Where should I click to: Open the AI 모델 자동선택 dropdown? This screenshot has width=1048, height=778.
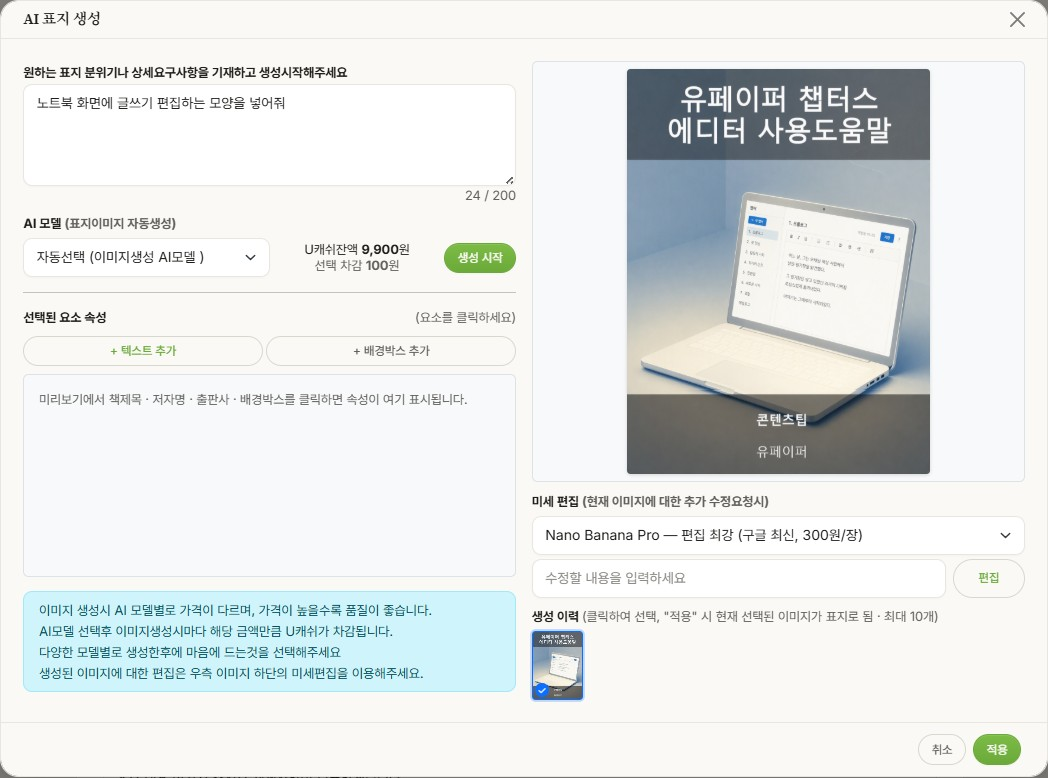click(146, 257)
